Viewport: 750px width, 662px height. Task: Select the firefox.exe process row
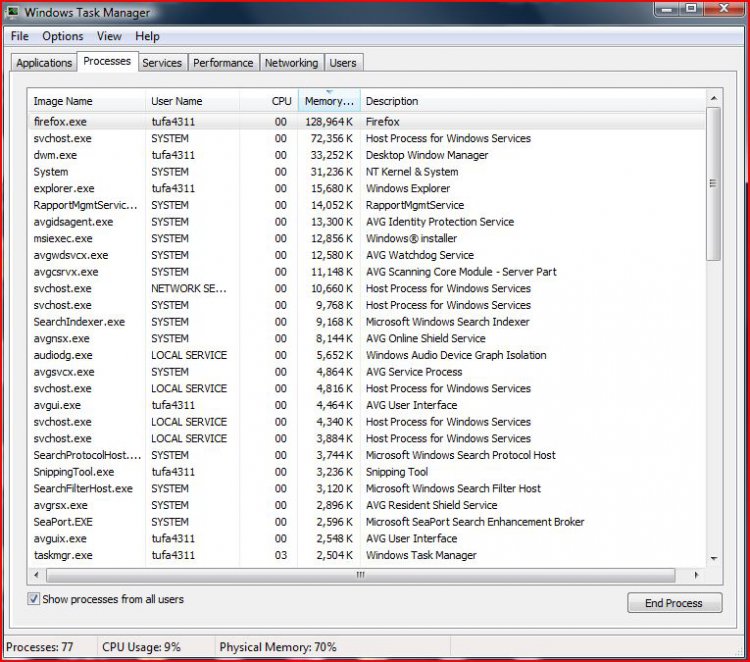coord(366,121)
